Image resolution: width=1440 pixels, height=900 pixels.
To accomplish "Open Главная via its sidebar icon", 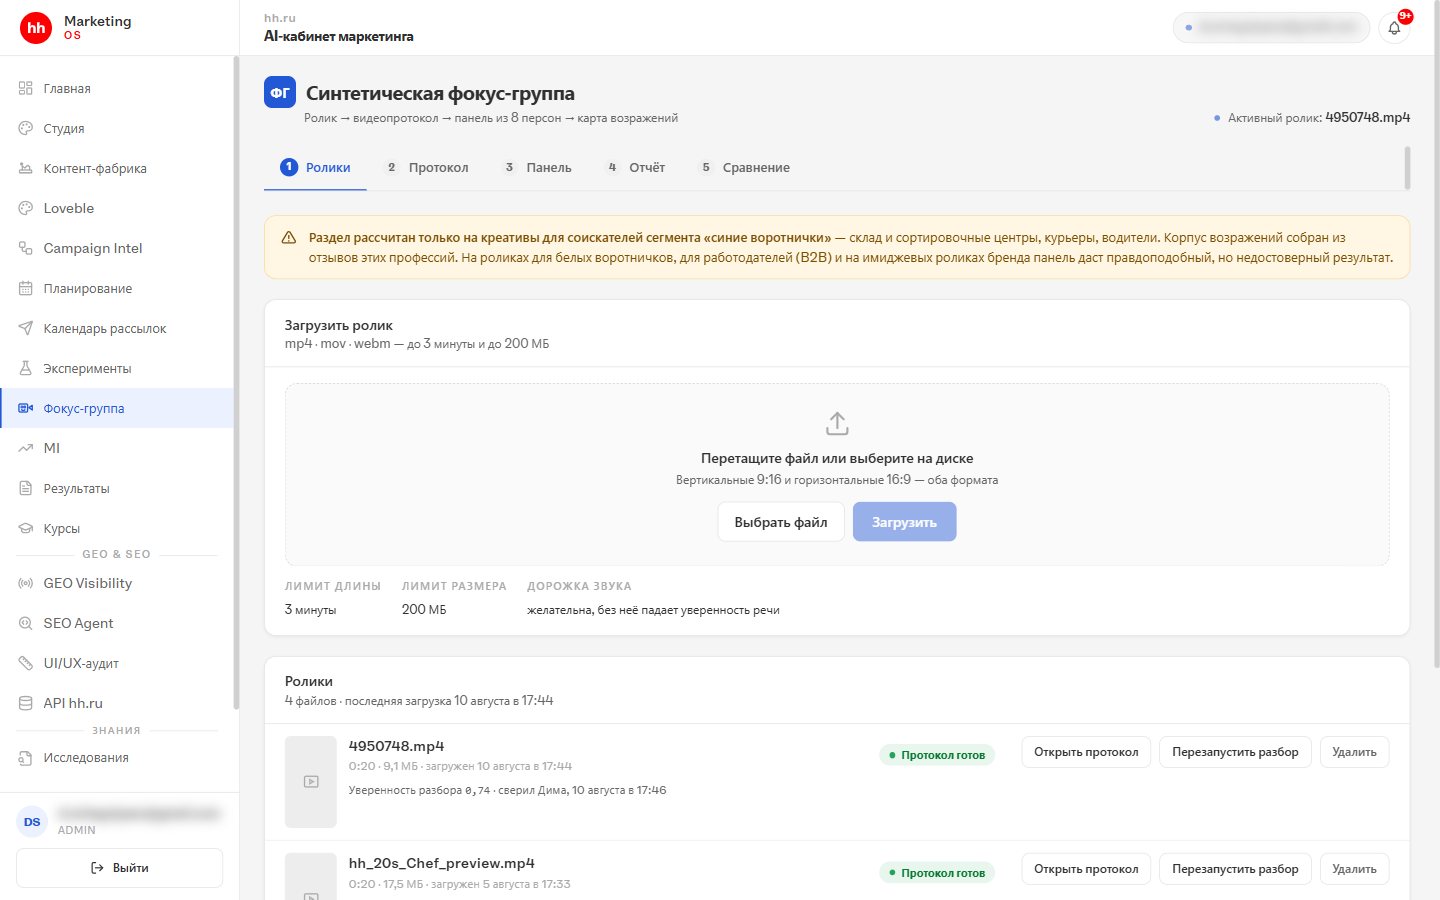I will point(26,88).
